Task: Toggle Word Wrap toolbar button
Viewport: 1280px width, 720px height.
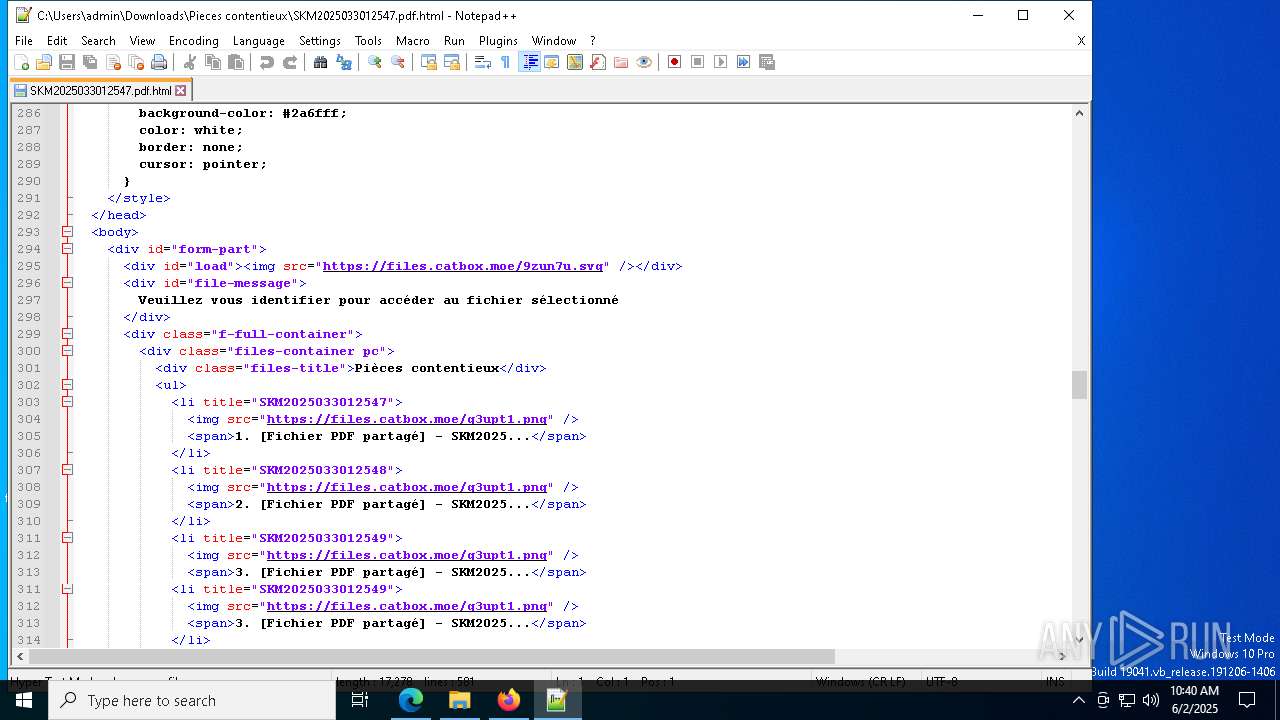Action: pos(483,62)
